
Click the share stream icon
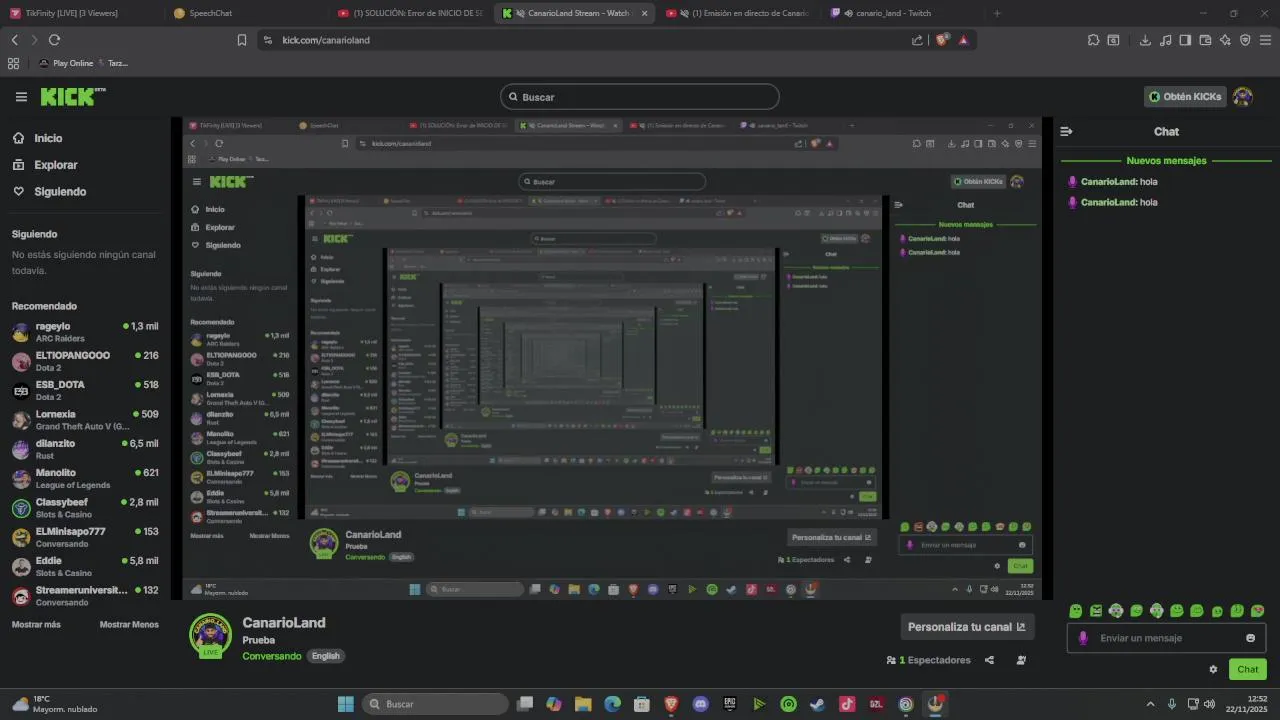[x=989, y=660]
